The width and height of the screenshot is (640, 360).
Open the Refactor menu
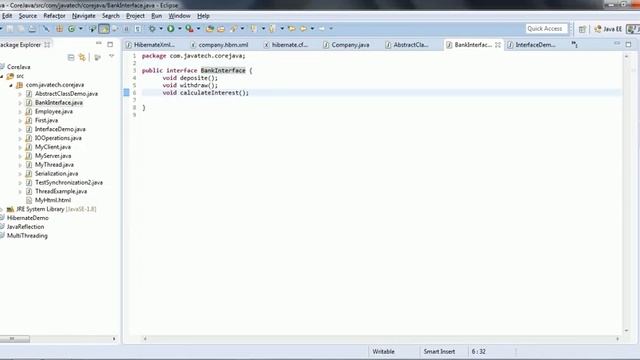54,16
